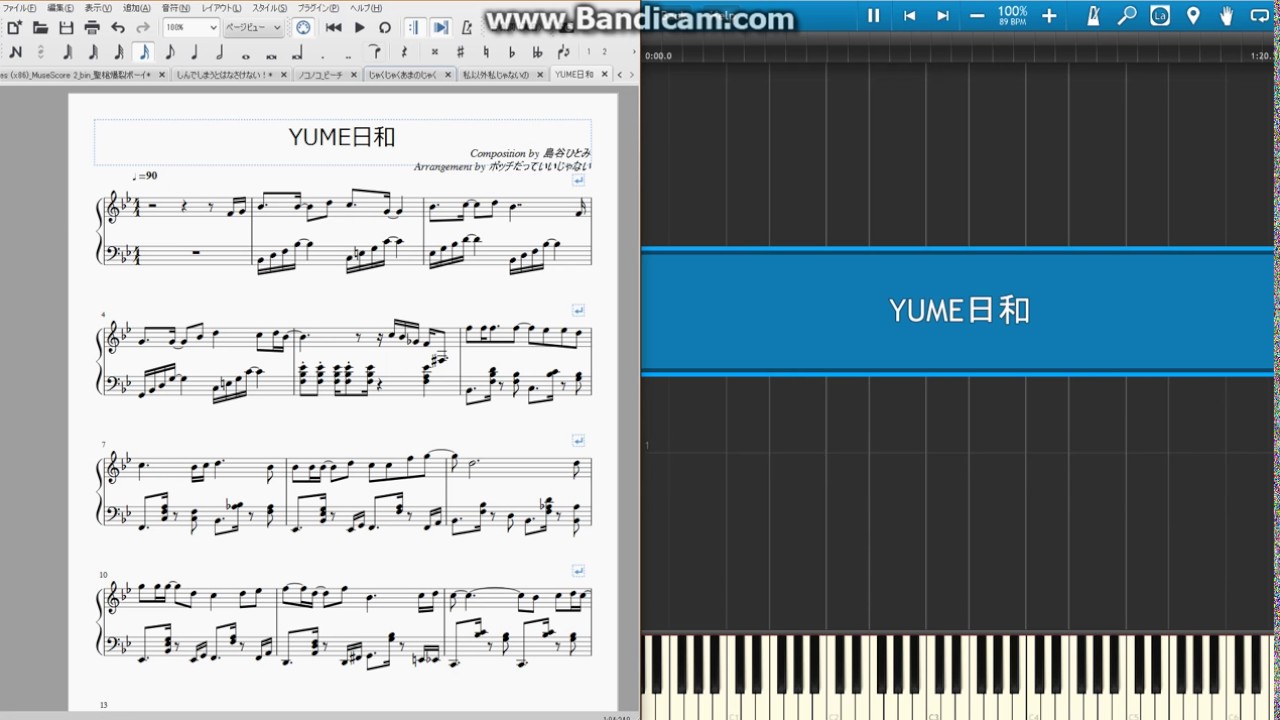This screenshot has width=1280, height=720.
Task: Toggle loop playback in MuseScore toolbar
Action: click(x=385, y=28)
